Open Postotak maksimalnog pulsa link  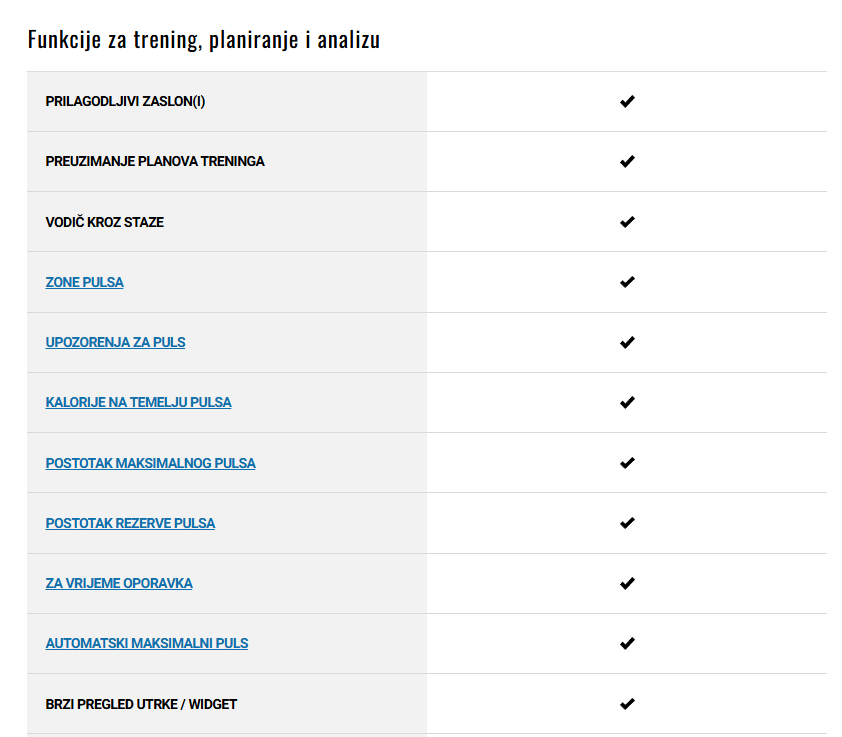150,463
